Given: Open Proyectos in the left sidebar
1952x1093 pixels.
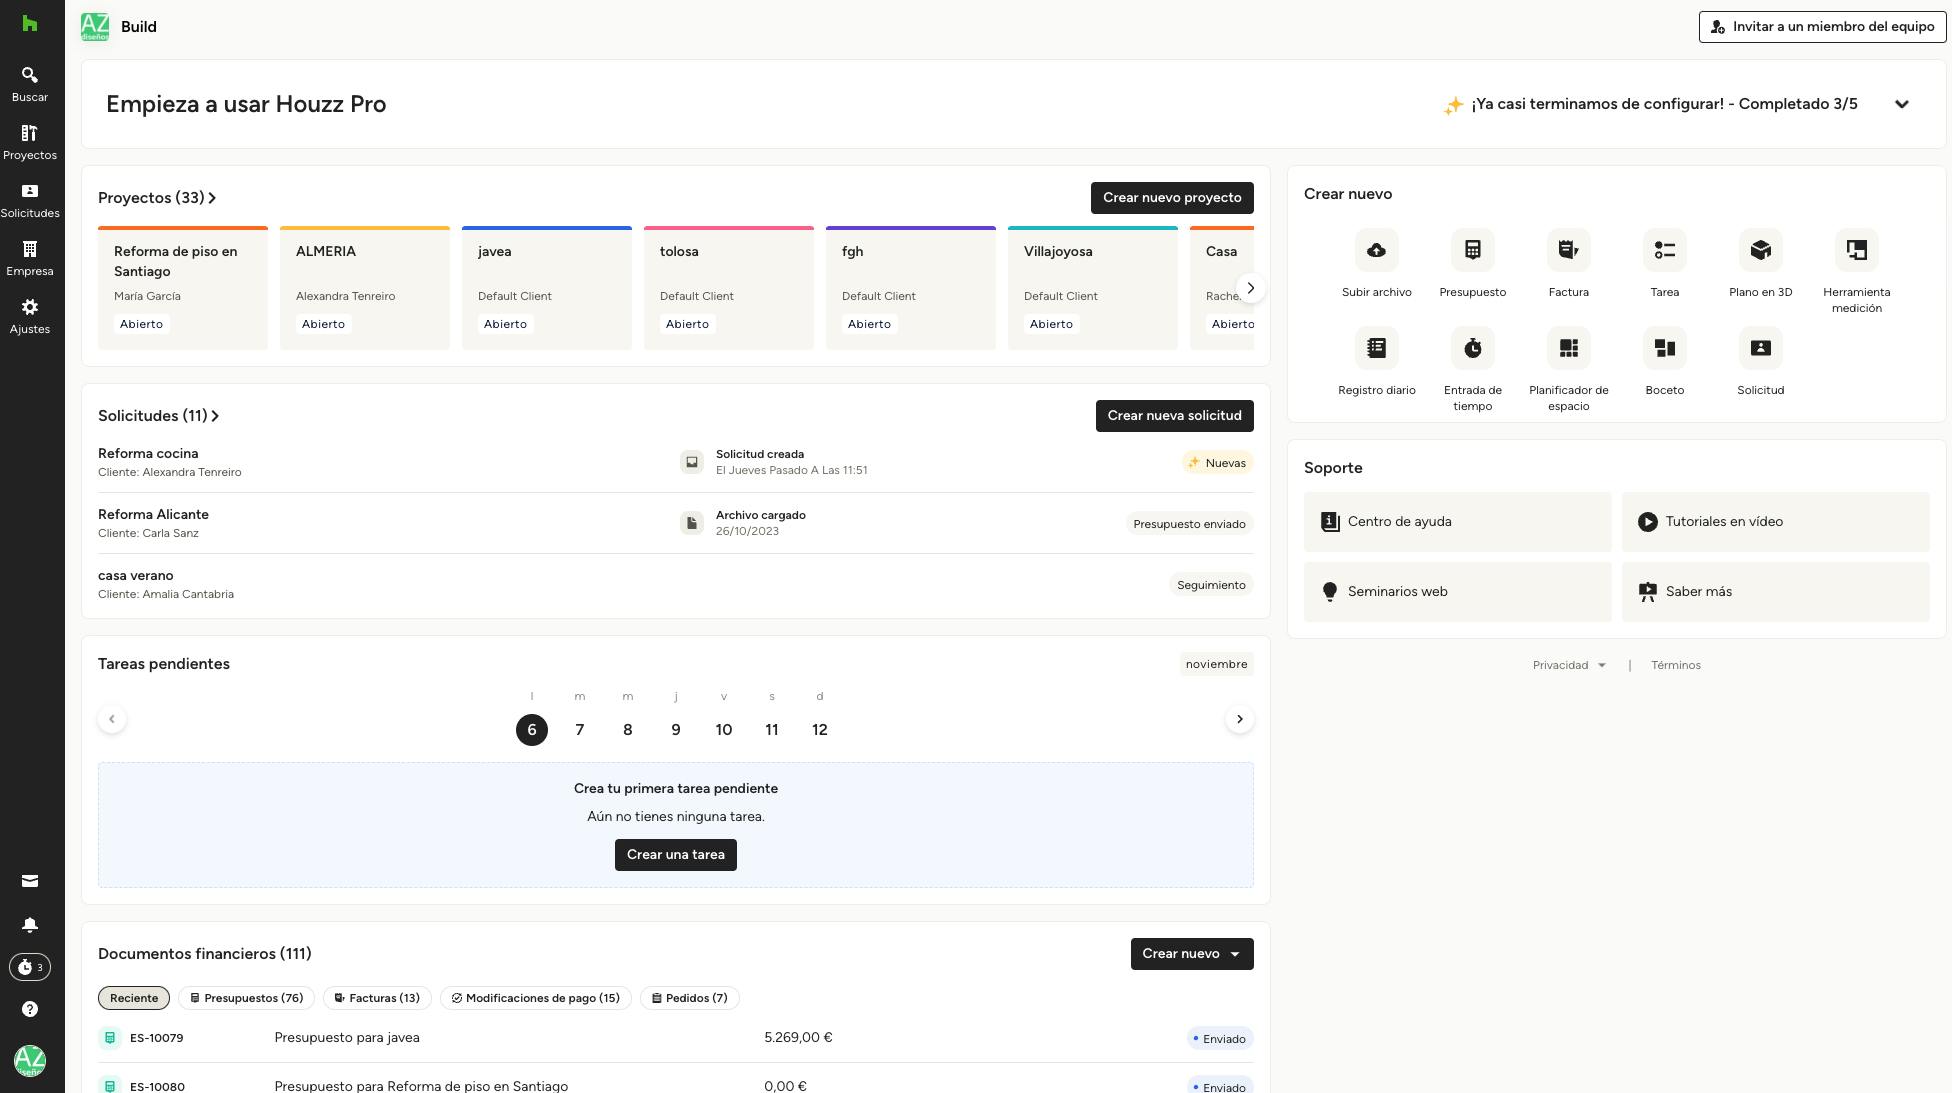Looking at the screenshot, I should pos(30,142).
